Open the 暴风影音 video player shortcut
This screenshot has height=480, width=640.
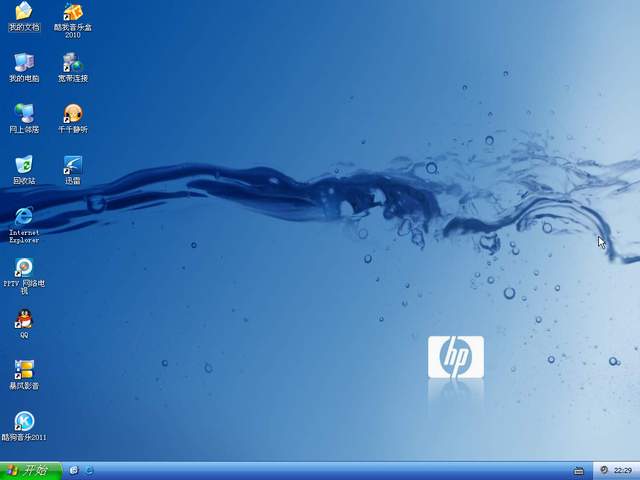[x=23, y=371]
